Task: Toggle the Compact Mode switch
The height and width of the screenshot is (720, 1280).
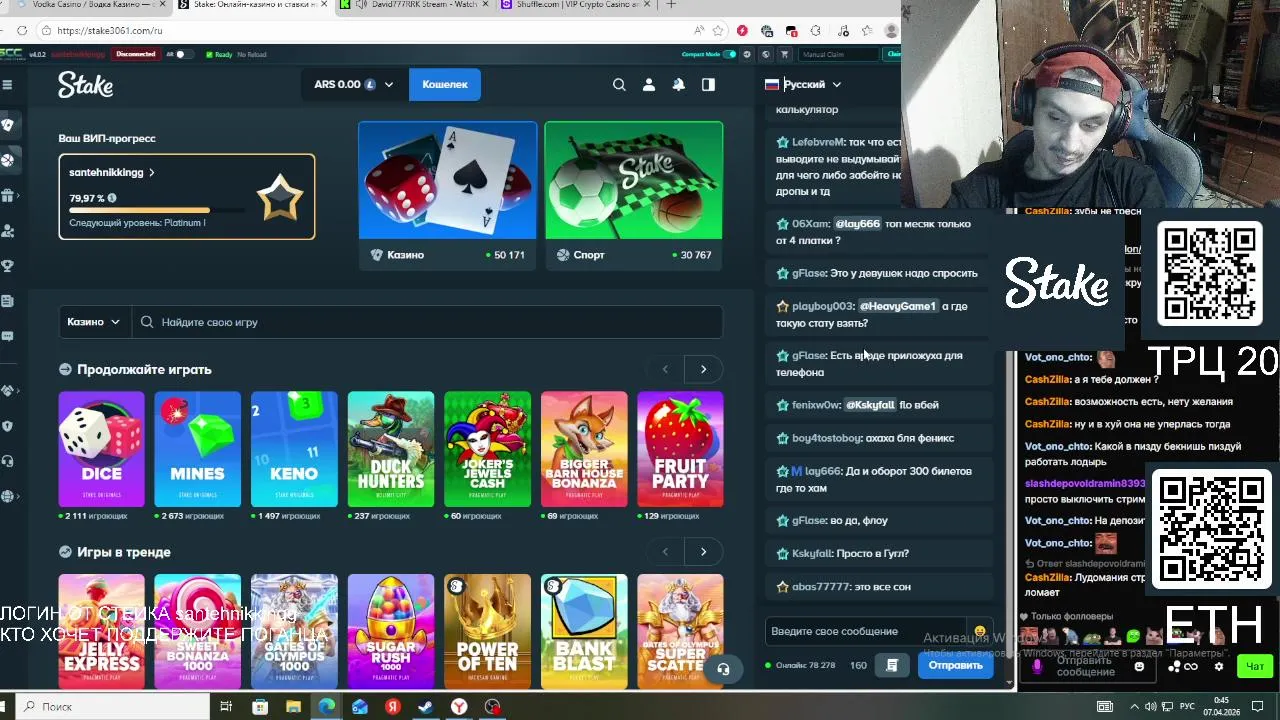Action: tap(730, 54)
